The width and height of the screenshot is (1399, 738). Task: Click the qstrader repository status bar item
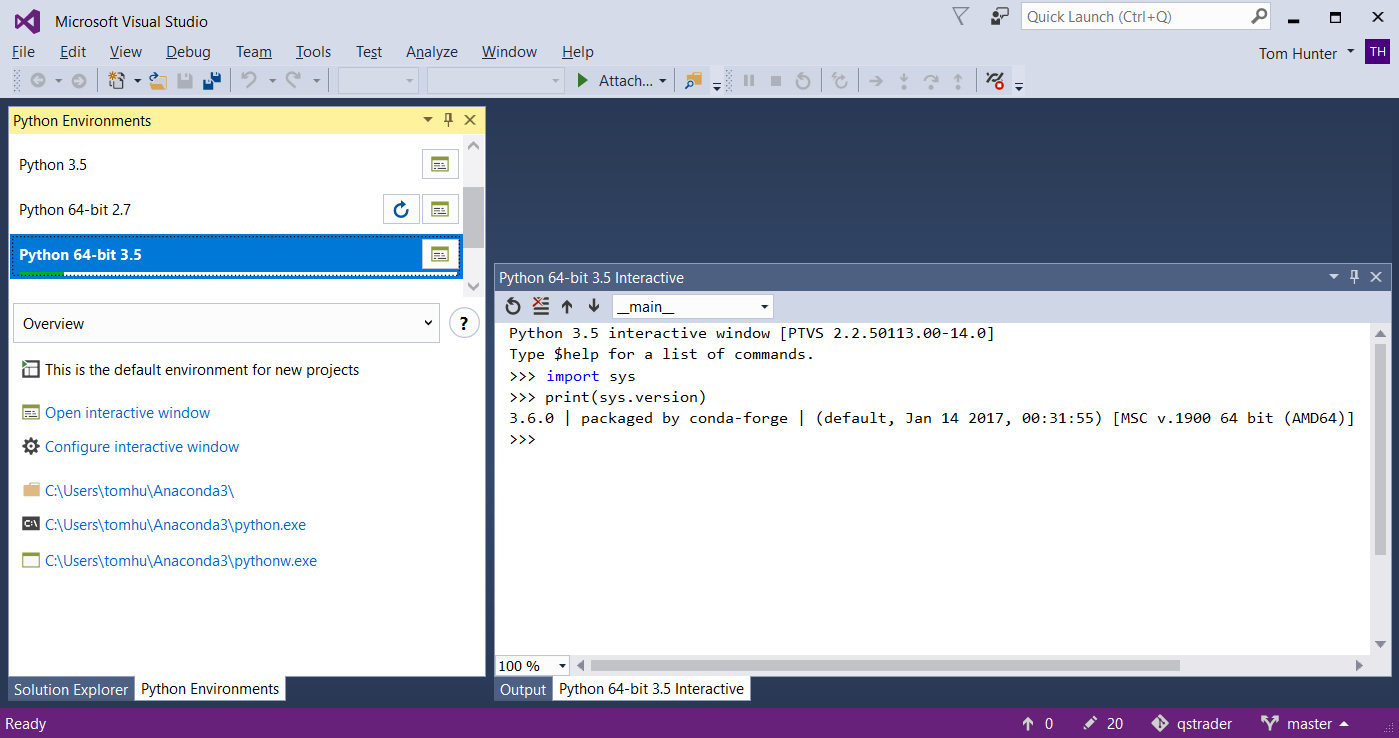(1192, 723)
